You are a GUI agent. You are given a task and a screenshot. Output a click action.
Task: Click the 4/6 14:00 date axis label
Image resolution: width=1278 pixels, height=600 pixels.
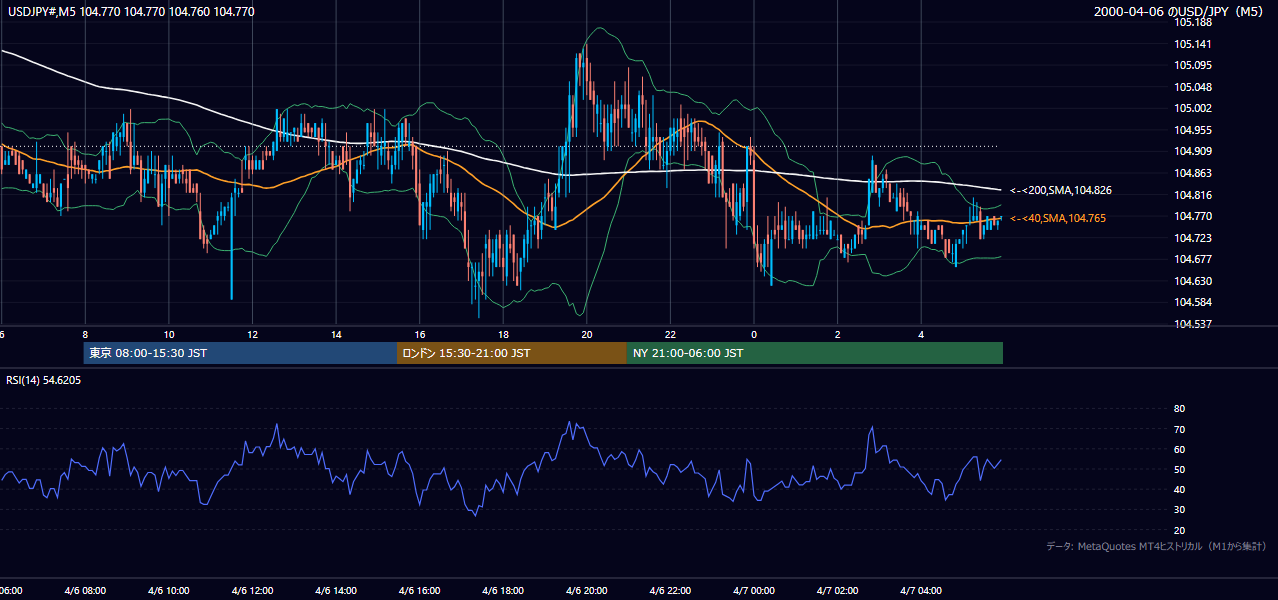point(336,591)
